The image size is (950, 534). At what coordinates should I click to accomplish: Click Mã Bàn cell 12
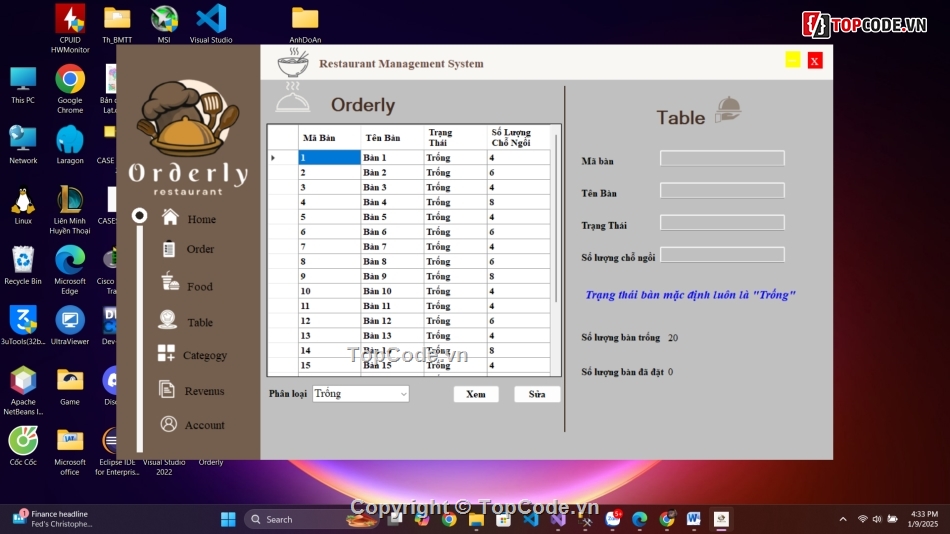(329, 321)
